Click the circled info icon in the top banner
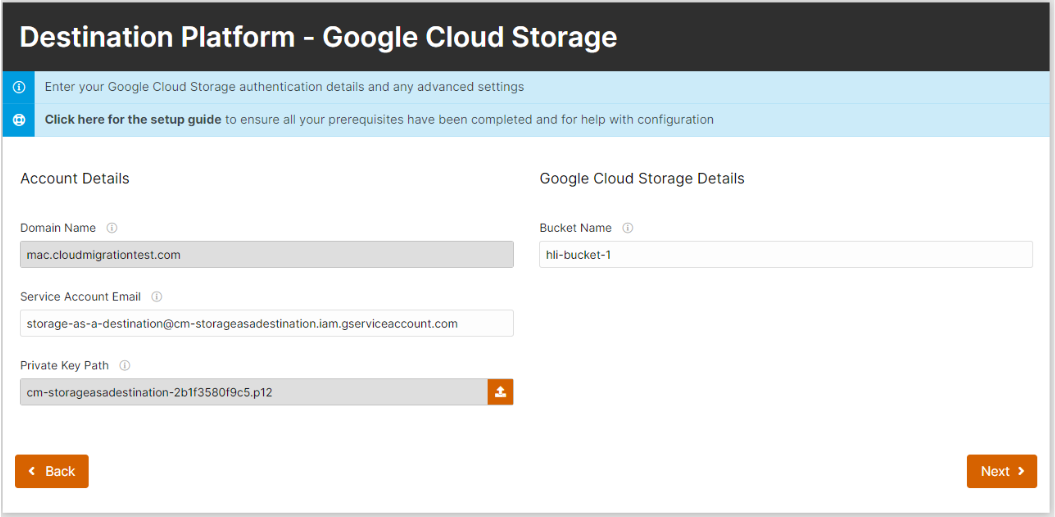The height and width of the screenshot is (517, 1055). click(x=19, y=88)
